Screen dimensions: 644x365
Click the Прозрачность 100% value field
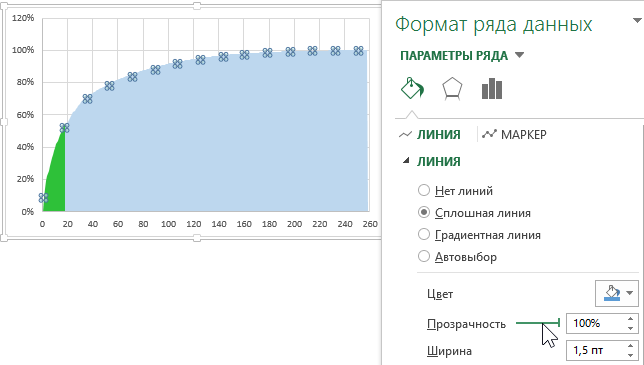click(x=596, y=324)
